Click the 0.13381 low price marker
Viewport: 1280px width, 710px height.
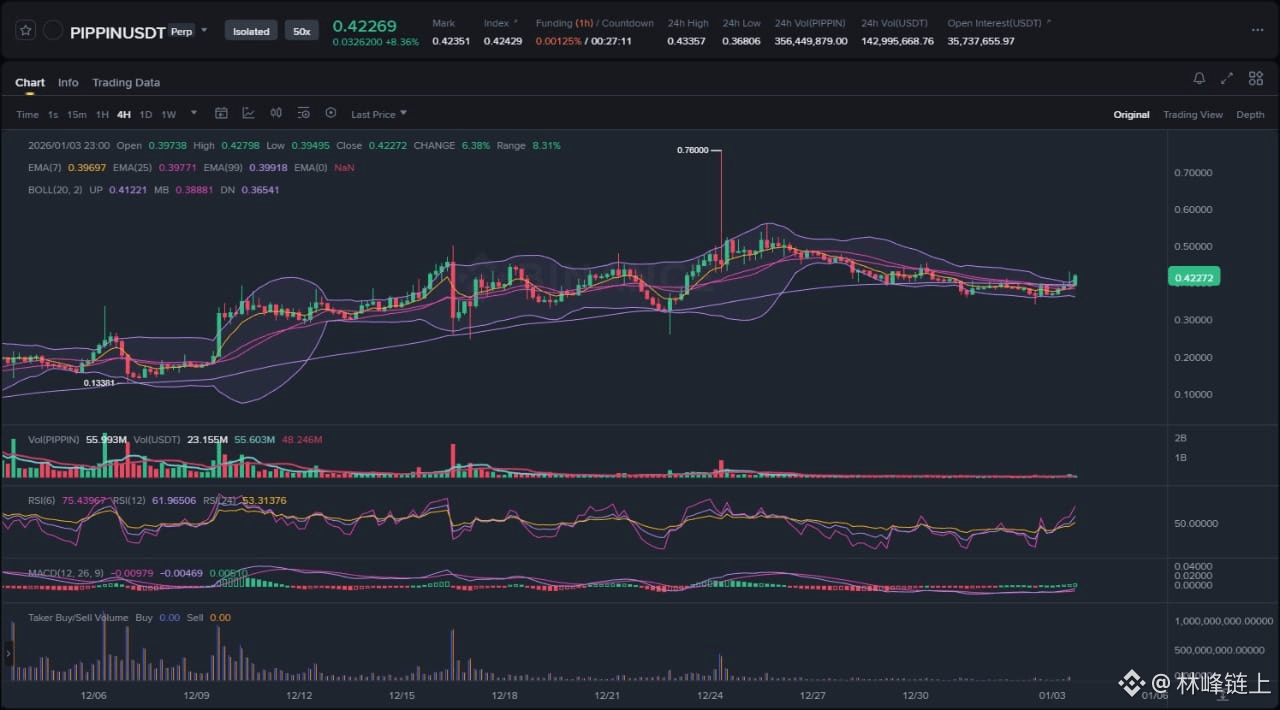pos(98,383)
